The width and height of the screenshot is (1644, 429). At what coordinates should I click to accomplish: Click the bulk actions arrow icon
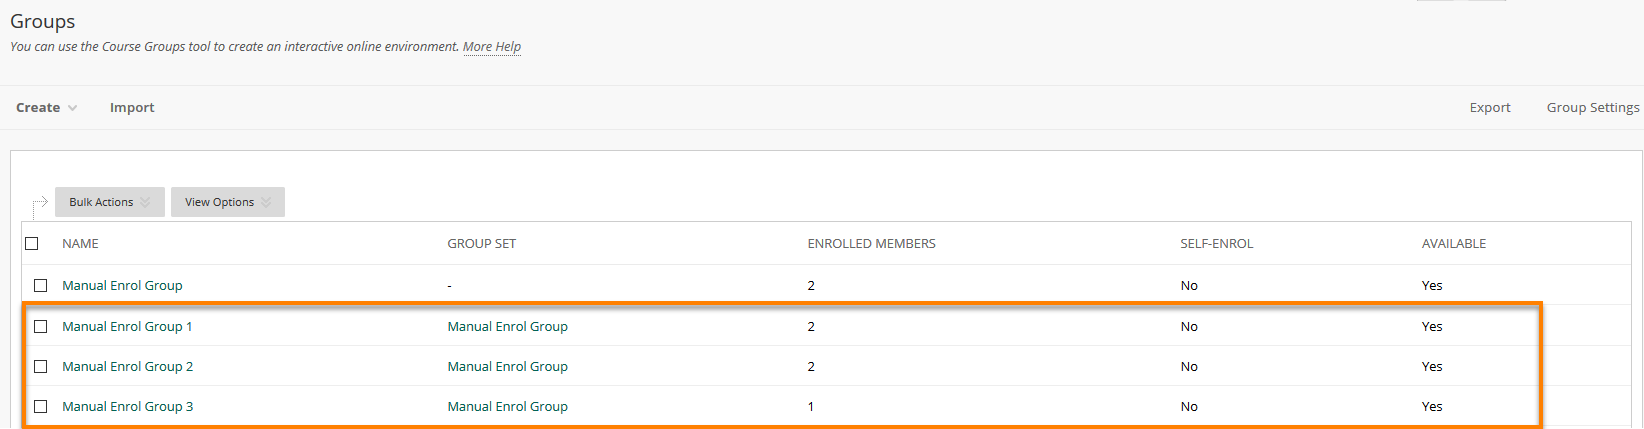point(40,205)
